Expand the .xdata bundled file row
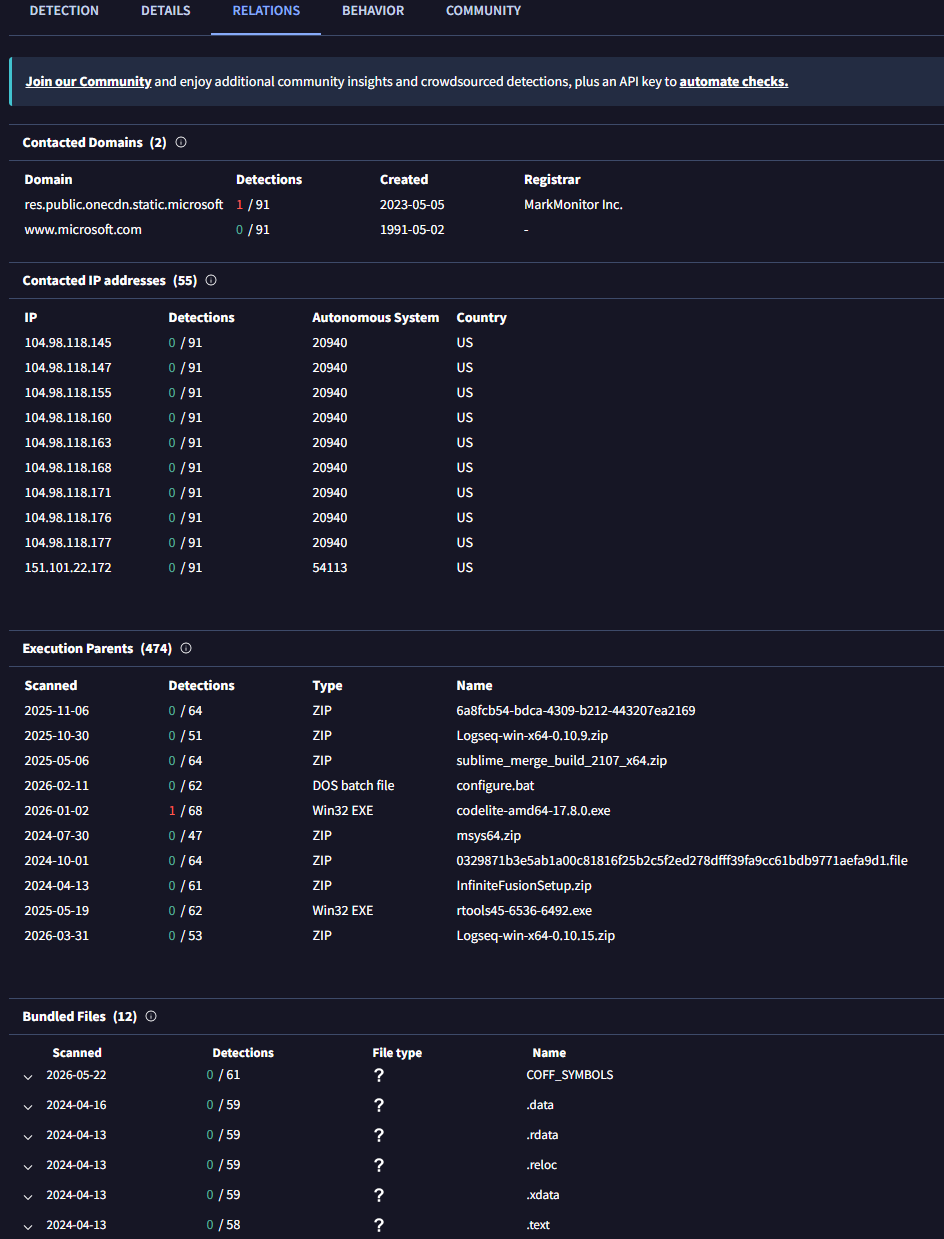The image size is (944, 1239). (x=28, y=1196)
